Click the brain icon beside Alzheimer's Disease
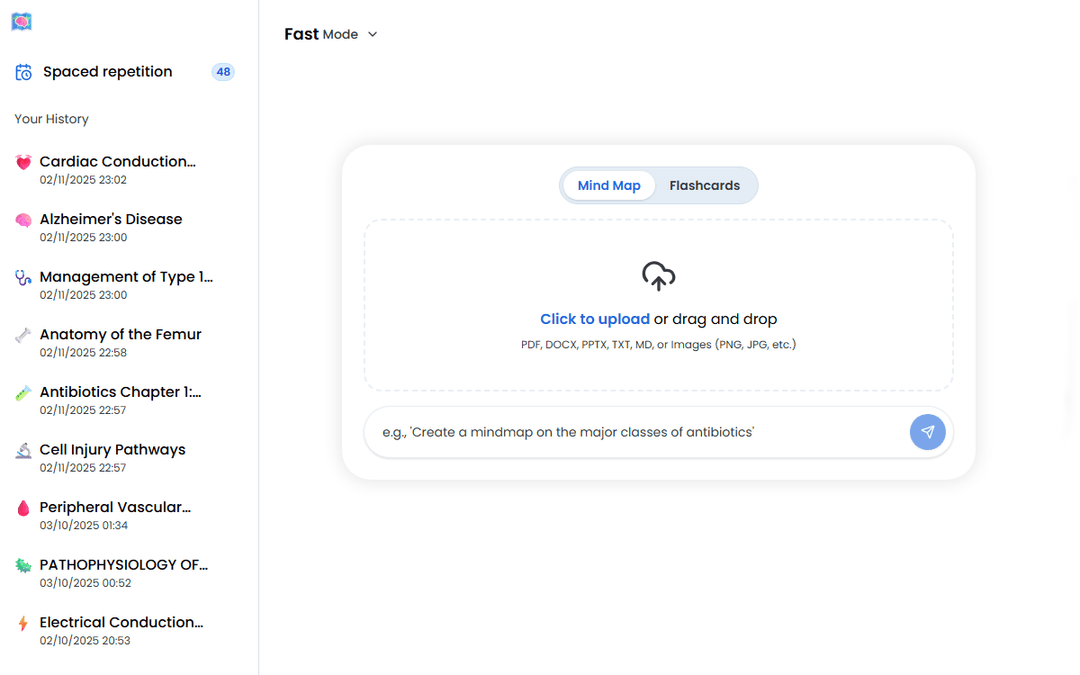The height and width of the screenshot is (675, 1080). tap(21, 219)
